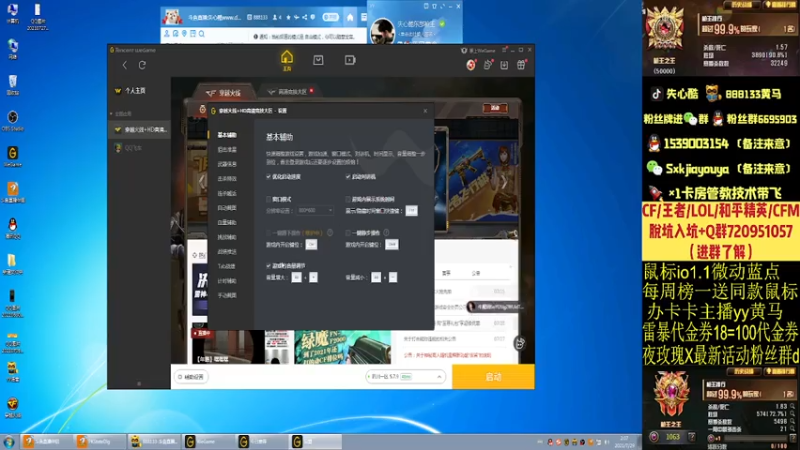Open the 辅助设置 button at bottom left

191,377
